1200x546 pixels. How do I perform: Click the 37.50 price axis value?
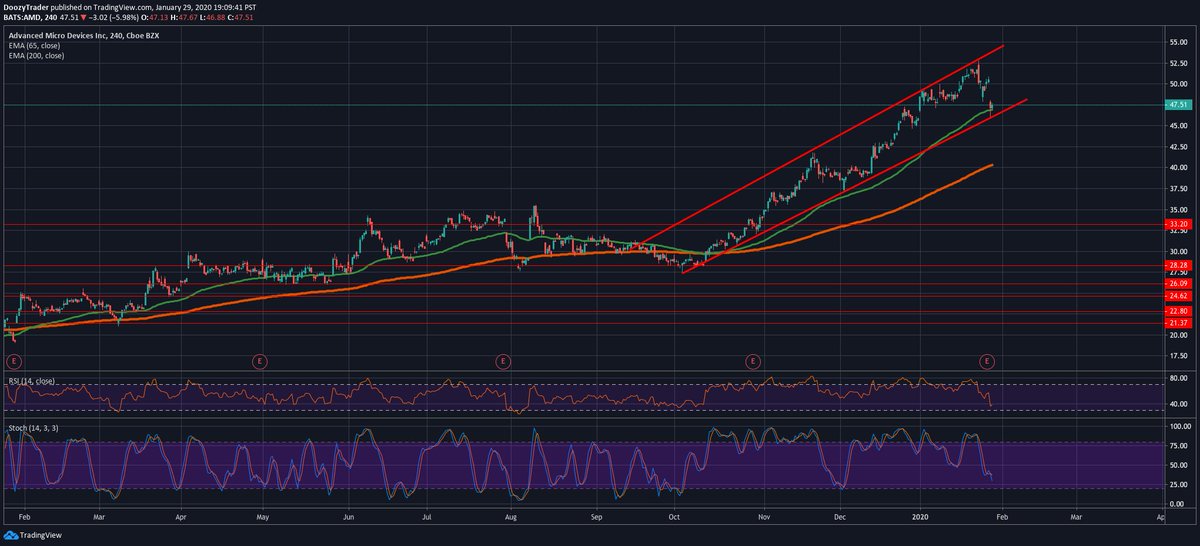click(x=1177, y=189)
